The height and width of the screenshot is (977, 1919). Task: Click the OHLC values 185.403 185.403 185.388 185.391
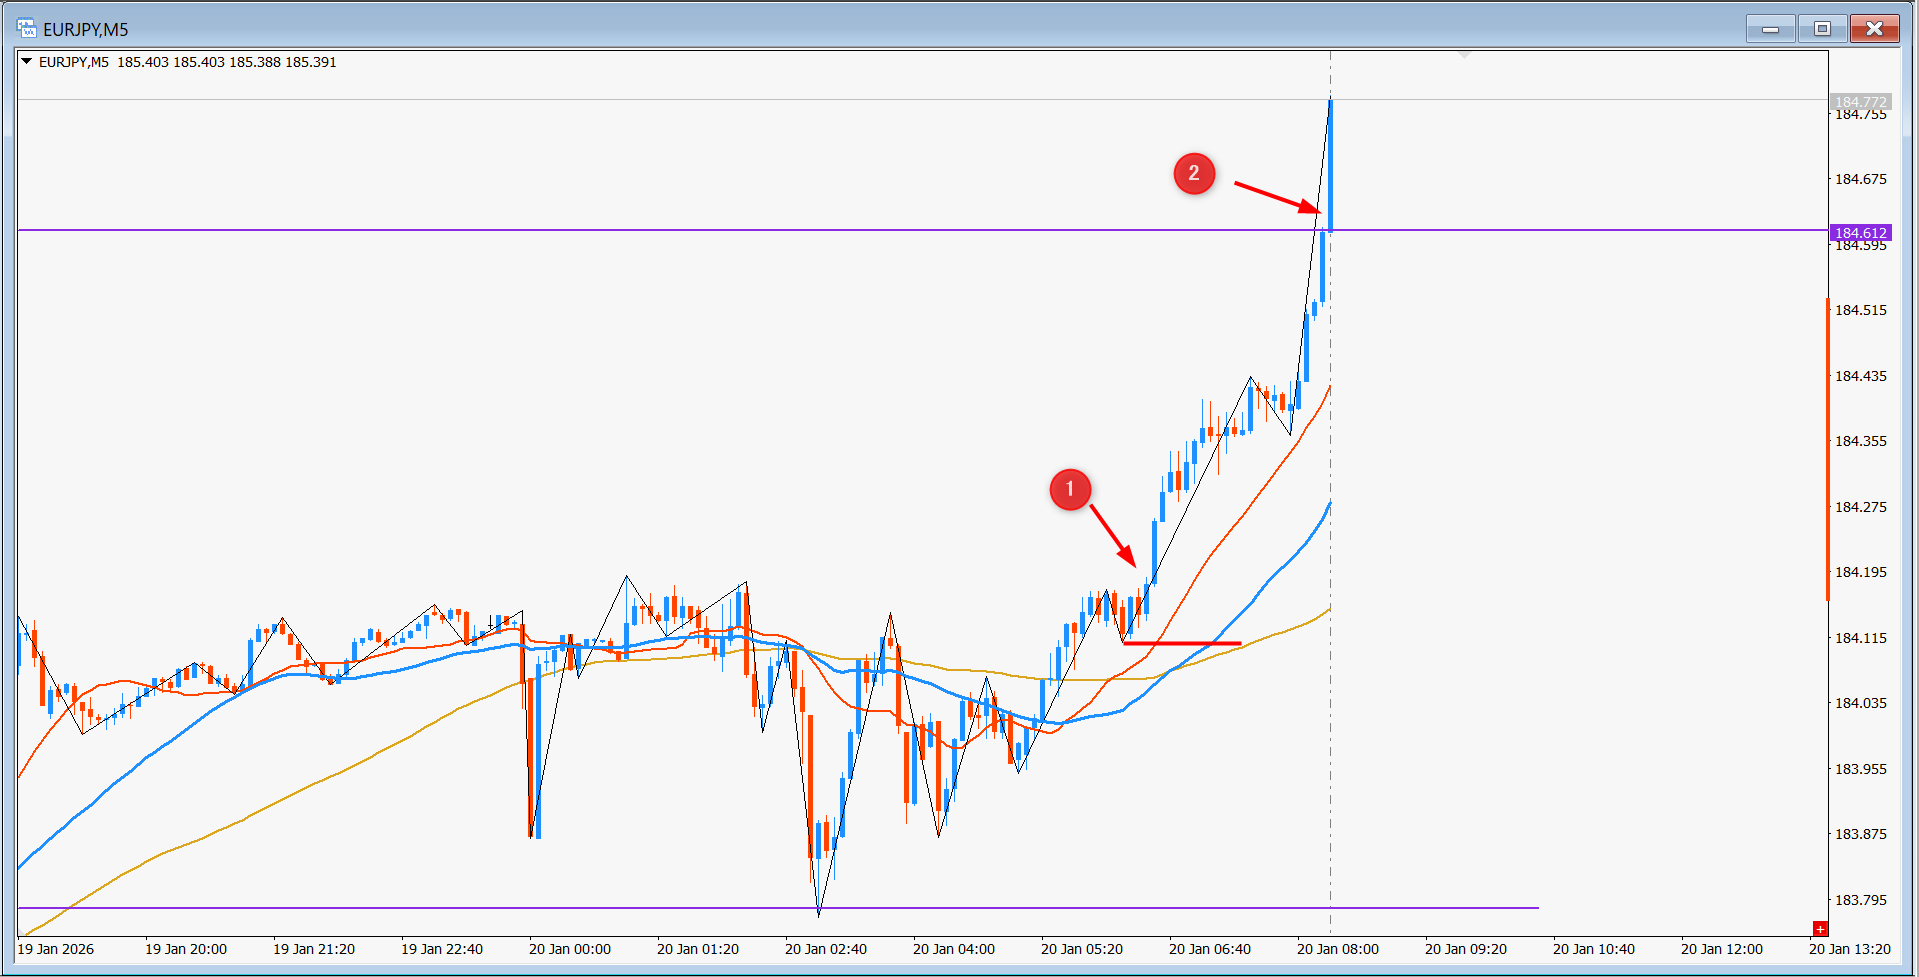(x=227, y=62)
